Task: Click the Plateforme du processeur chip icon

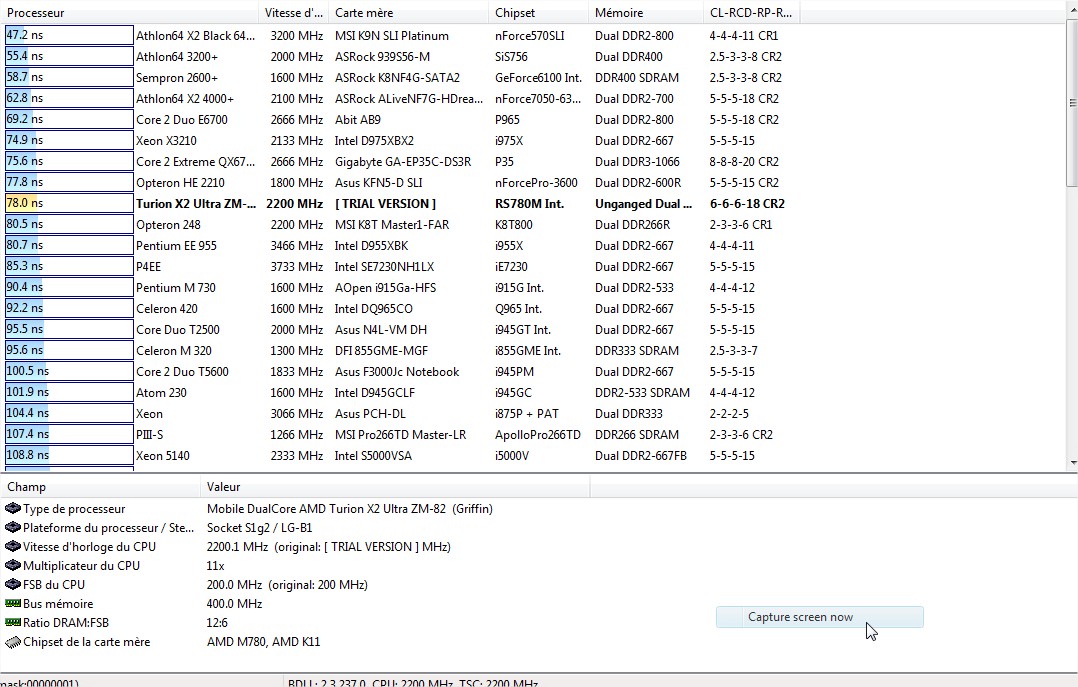Action: [x=12, y=527]
